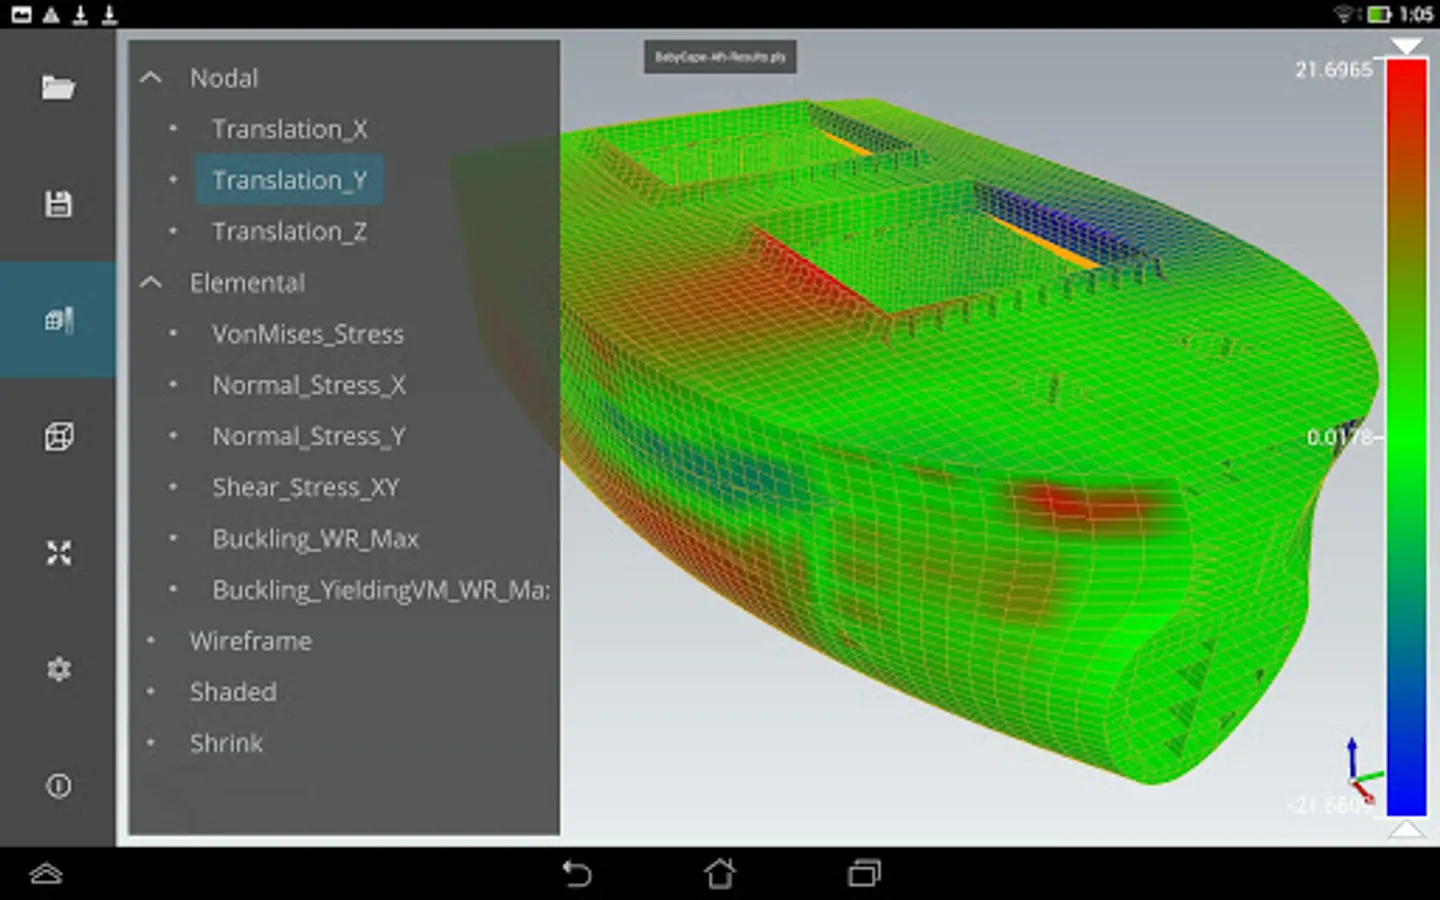1440x900 pixels.
Task: Select Translation_X result
Action: tap(290, 129)
